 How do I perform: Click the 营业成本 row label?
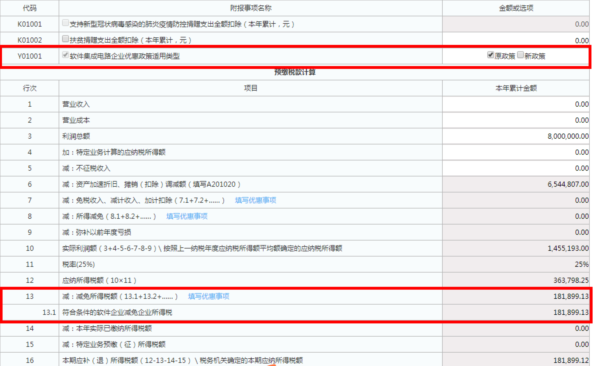(x=76, y=120)
